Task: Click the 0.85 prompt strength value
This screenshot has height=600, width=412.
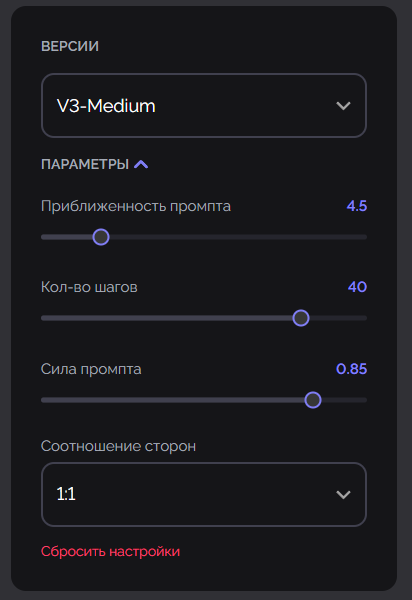Action: pos(352,369)
